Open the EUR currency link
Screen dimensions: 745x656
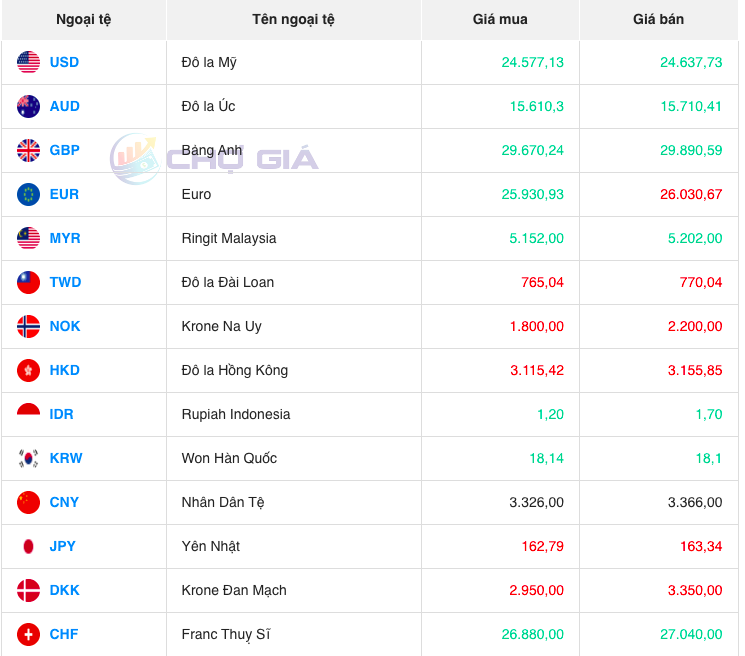64,194
